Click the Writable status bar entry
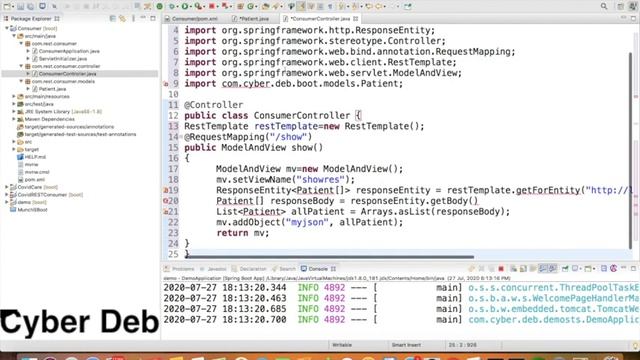The height and width of the screenshot is (360, 640). (342, 345)
